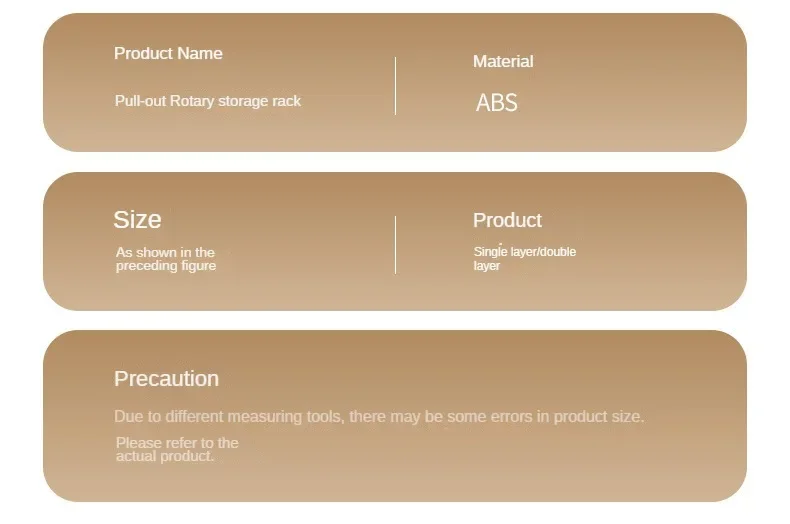This screenshot has width=790, height=524.
Task: Click the Precaution heading
Action: click(166, 379)
